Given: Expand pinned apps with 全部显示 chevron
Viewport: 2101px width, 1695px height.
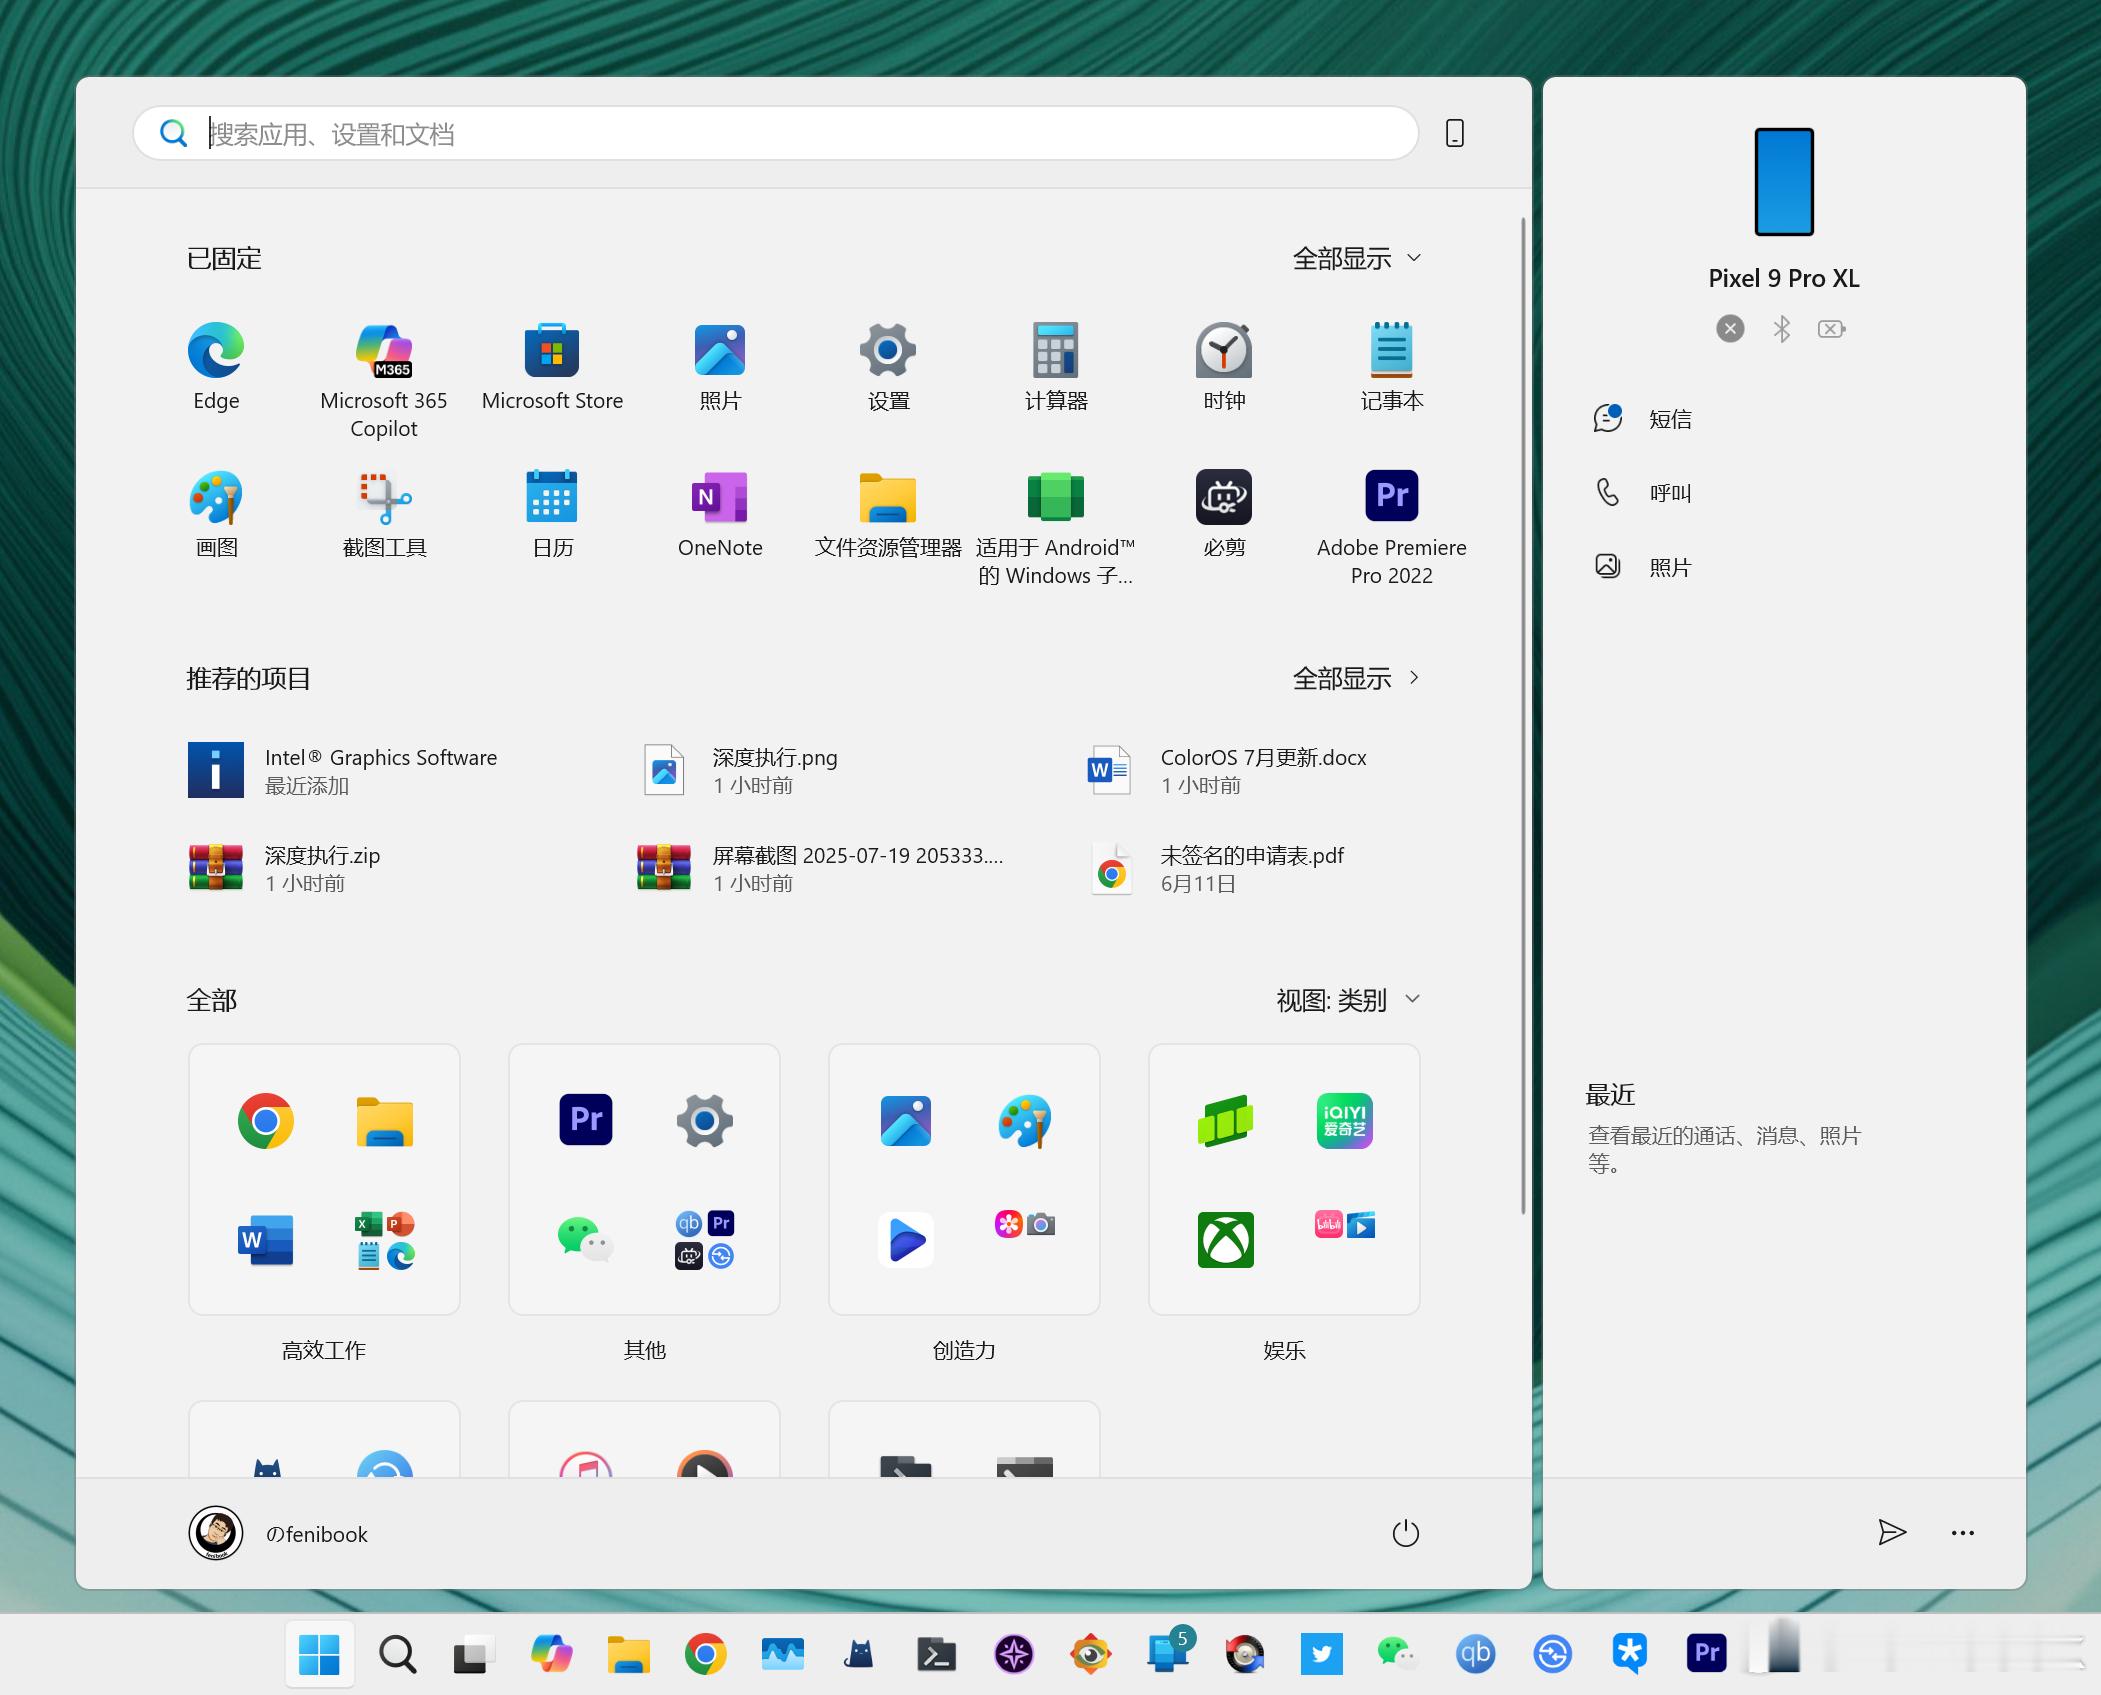Looking at the screenshot, I should (1356, 258).
